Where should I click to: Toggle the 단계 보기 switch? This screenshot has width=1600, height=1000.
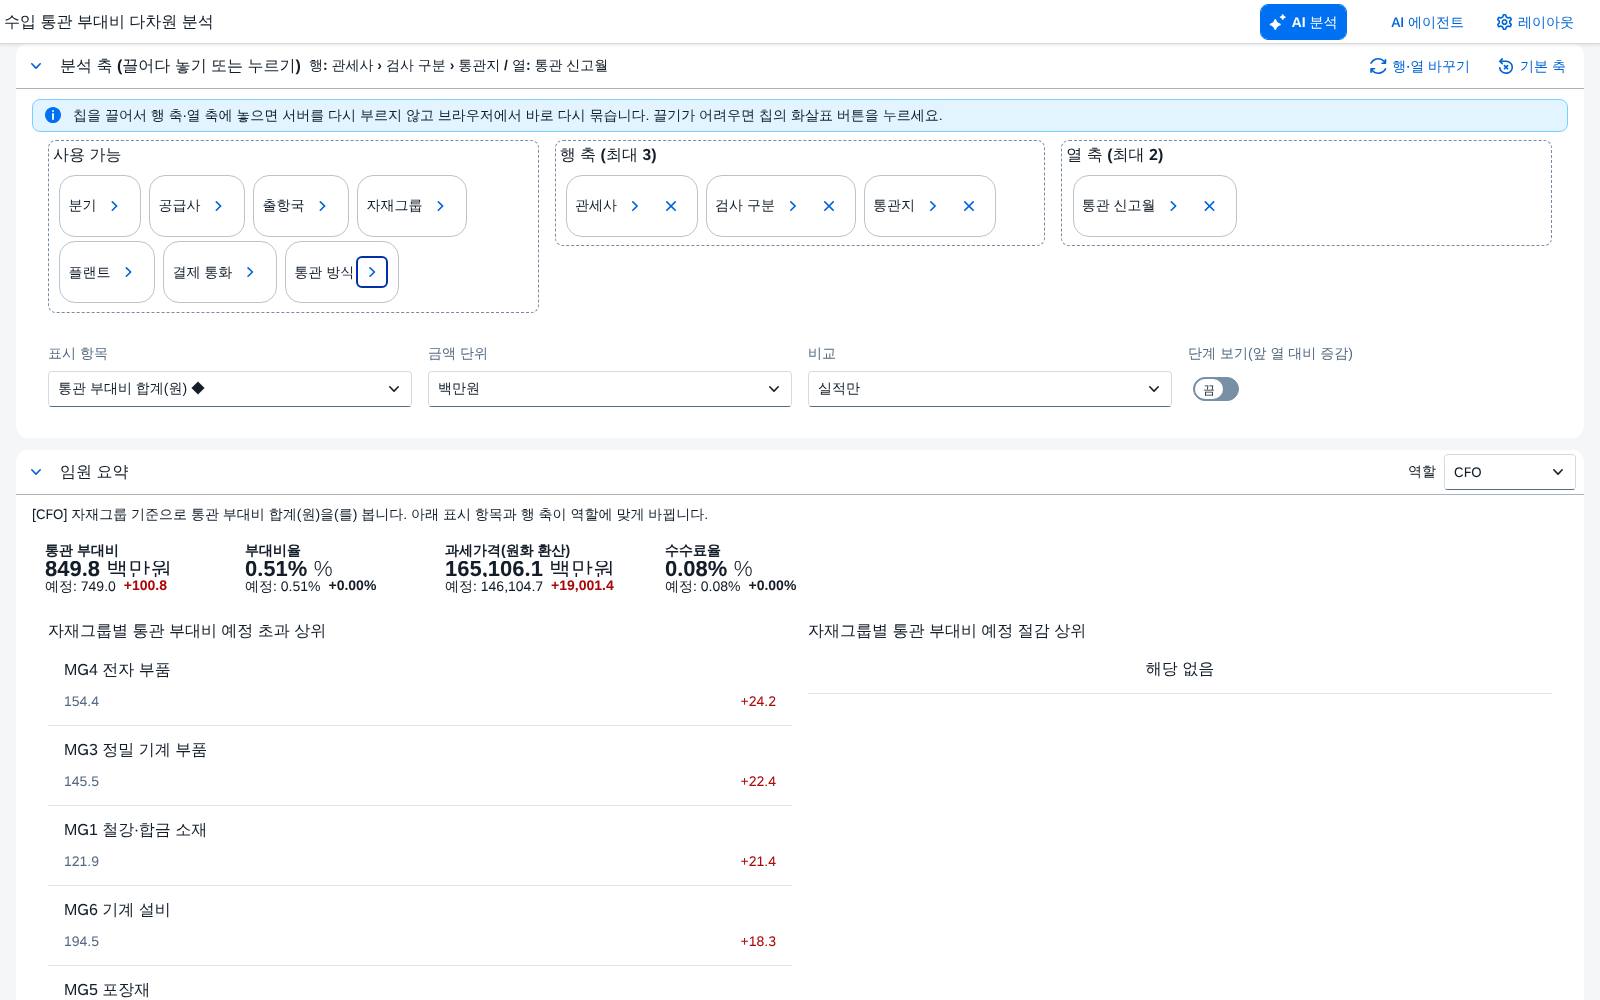[1216, 389]
